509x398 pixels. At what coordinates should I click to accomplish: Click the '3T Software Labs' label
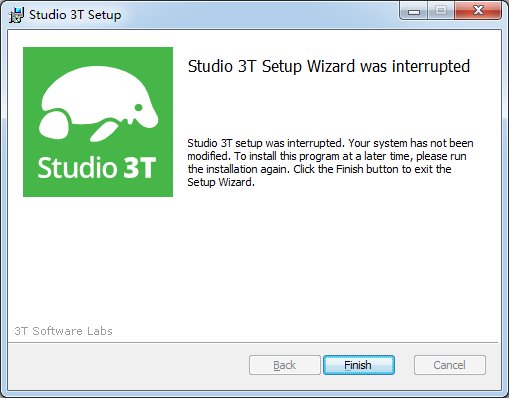click(63, 331)
